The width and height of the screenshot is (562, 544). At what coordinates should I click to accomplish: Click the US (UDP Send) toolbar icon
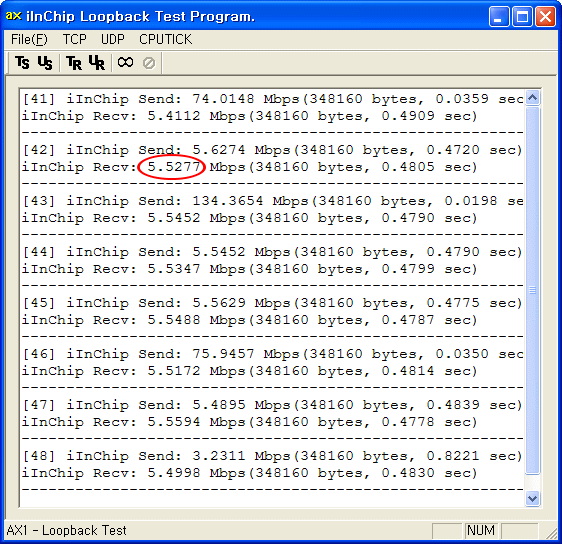[x=45, y=63]
